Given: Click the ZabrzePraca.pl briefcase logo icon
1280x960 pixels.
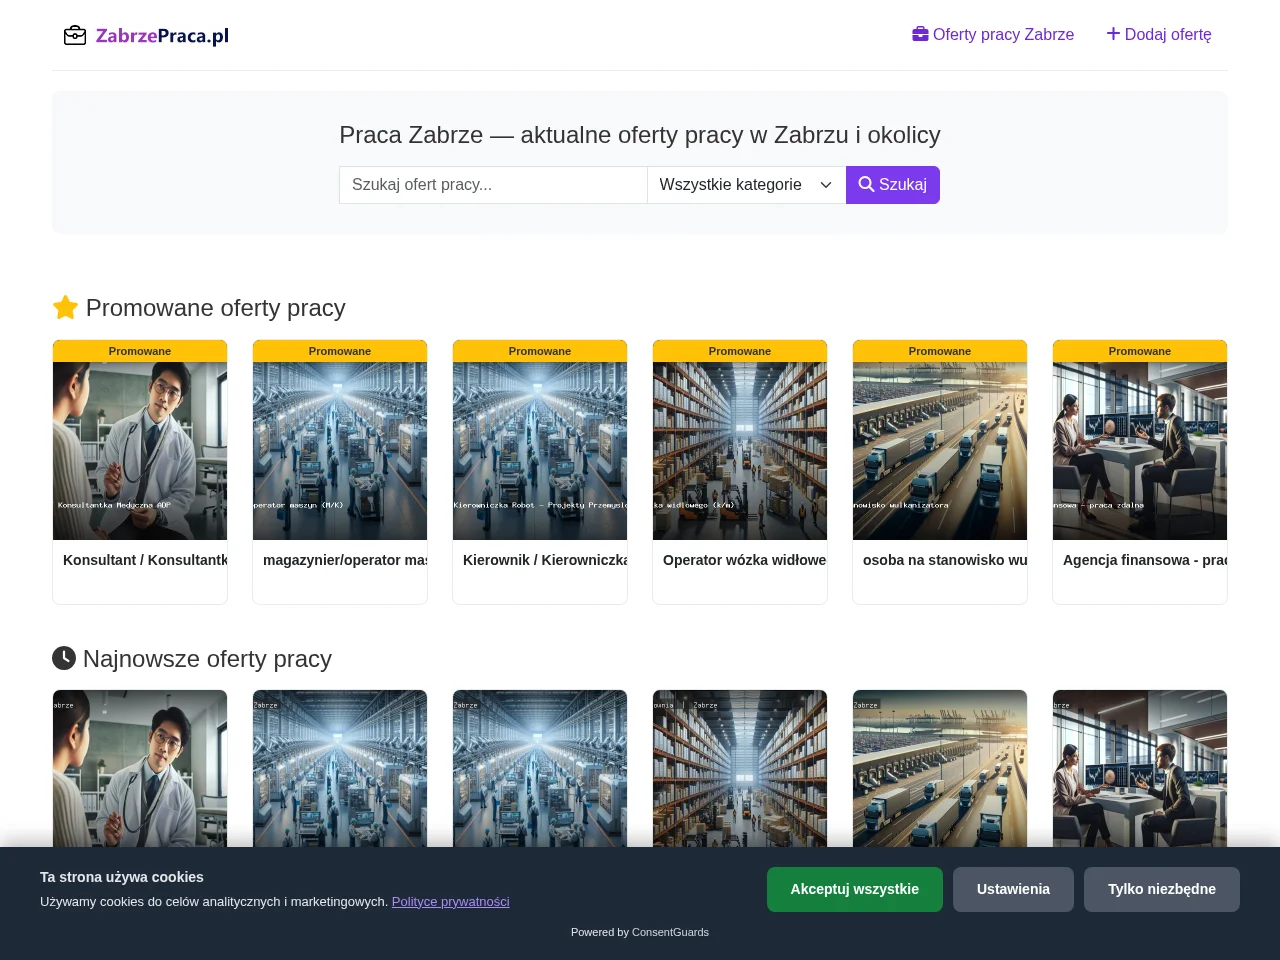Looking at the screenshot, I should pyautogui.click(x=75, y=36).
